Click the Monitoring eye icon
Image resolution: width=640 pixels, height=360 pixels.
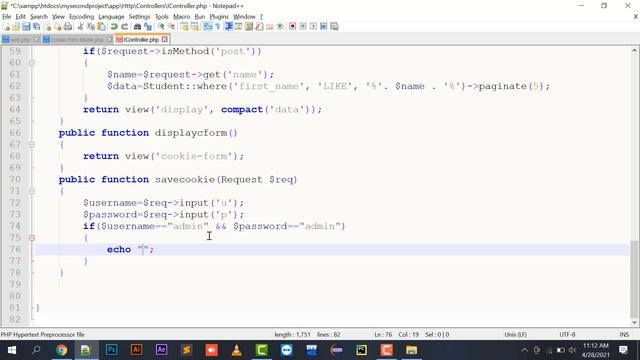tap(280, 27)
